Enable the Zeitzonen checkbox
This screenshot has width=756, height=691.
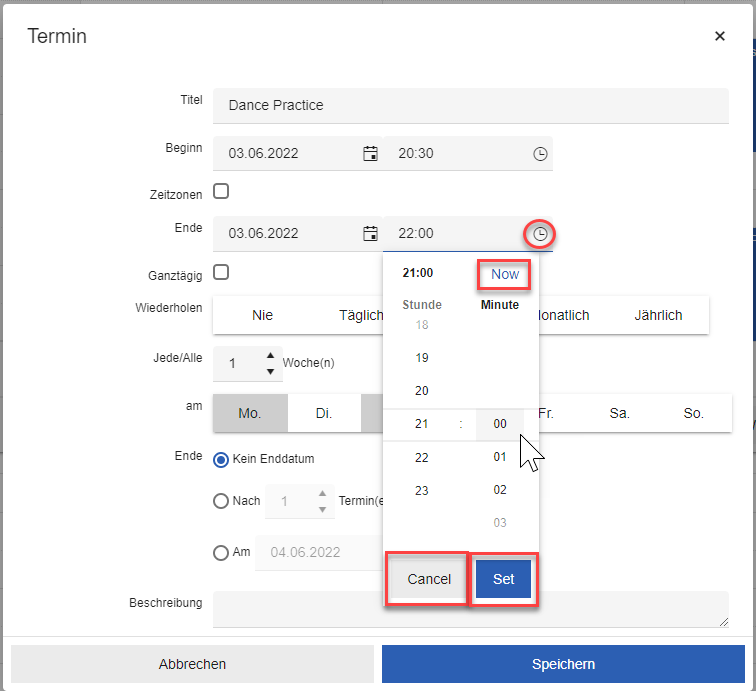(221, 191)
